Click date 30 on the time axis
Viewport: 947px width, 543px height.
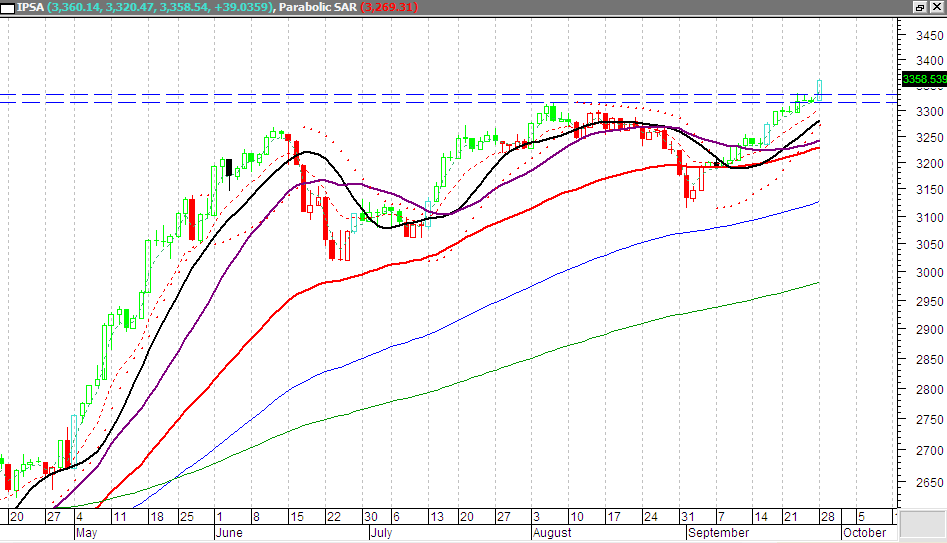pos(370,517)
